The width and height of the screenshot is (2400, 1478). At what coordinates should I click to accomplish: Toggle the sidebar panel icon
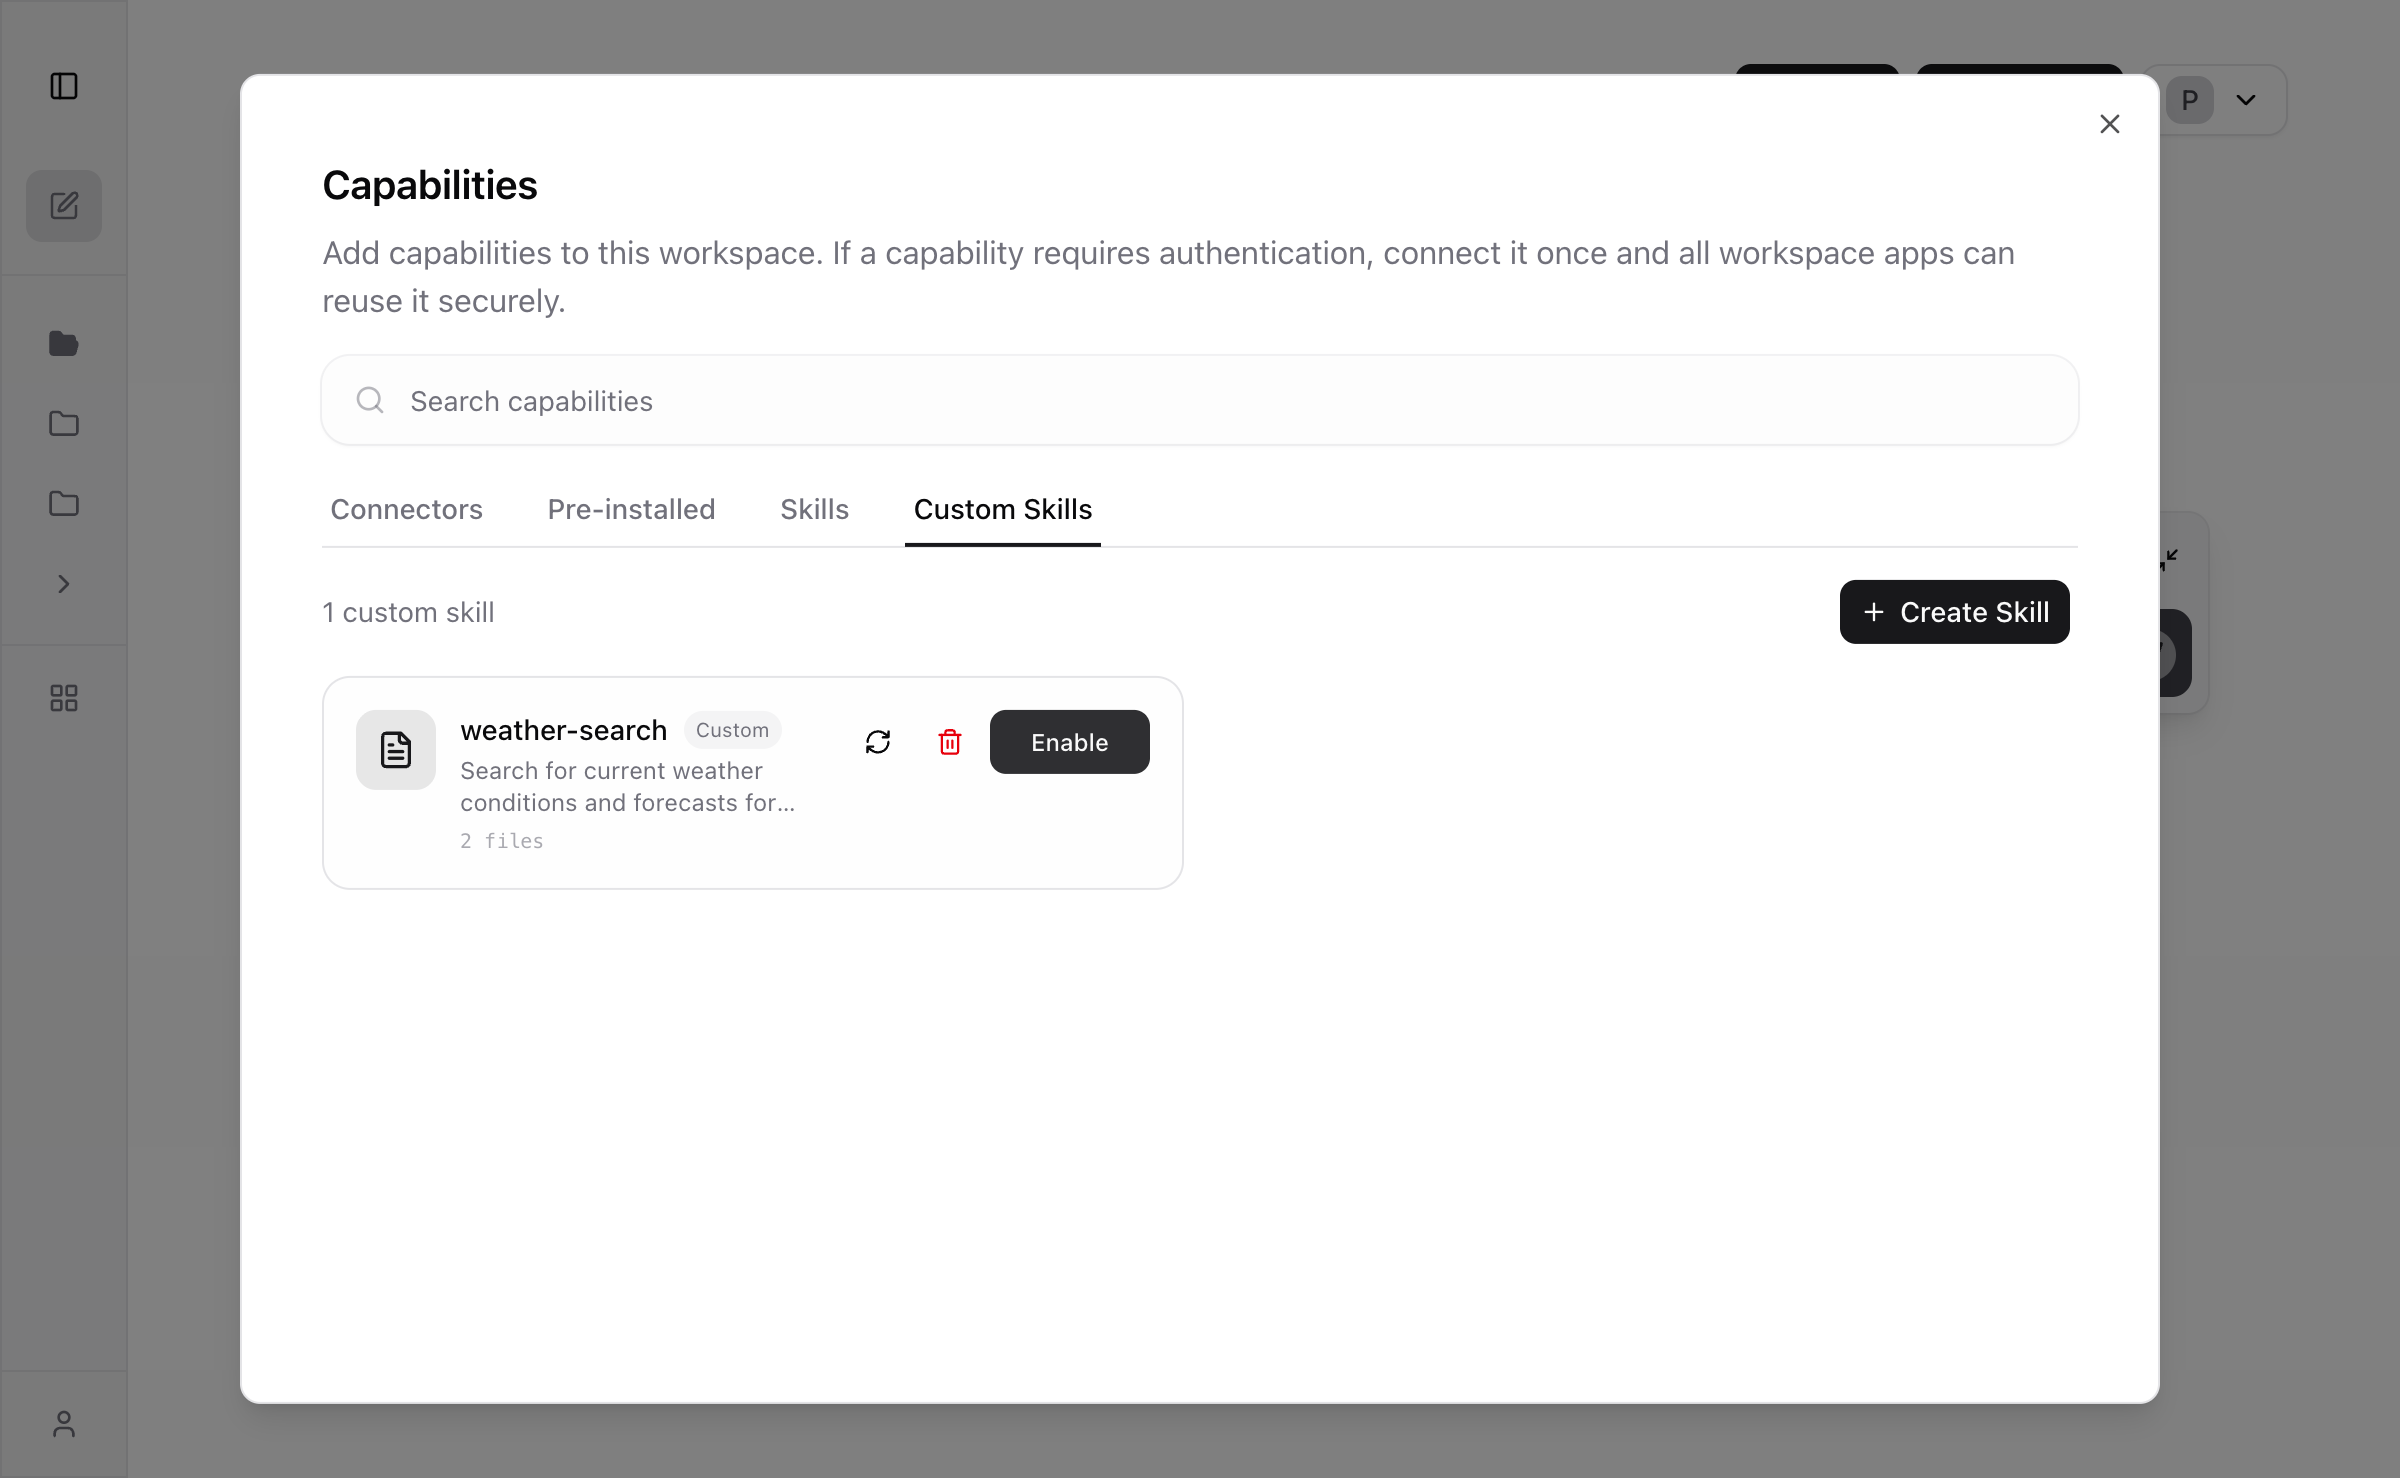[64, 87]
